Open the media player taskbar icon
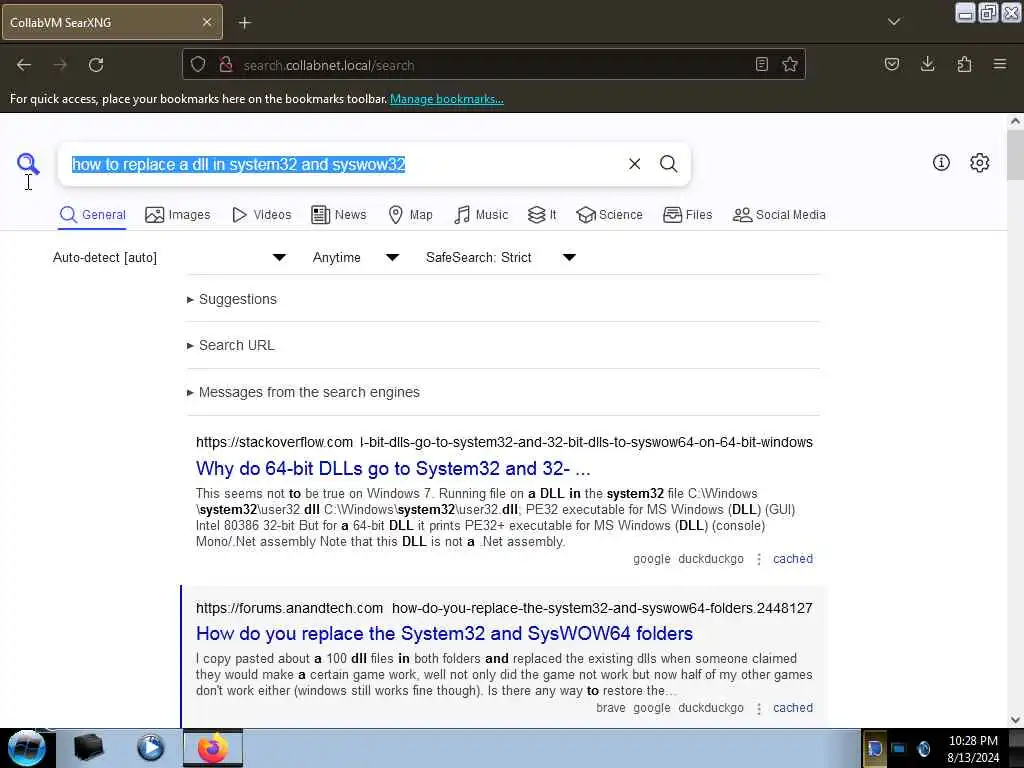 (x=150, y=748)
